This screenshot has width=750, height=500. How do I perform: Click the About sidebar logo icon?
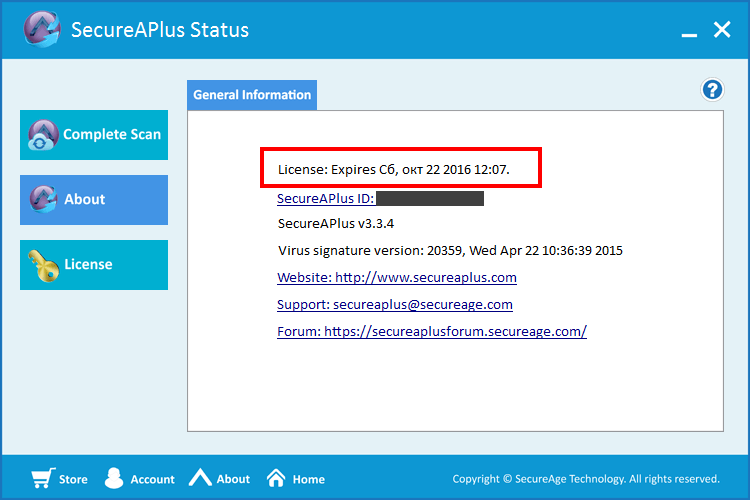pyautogui.click(x=43, y=199)
